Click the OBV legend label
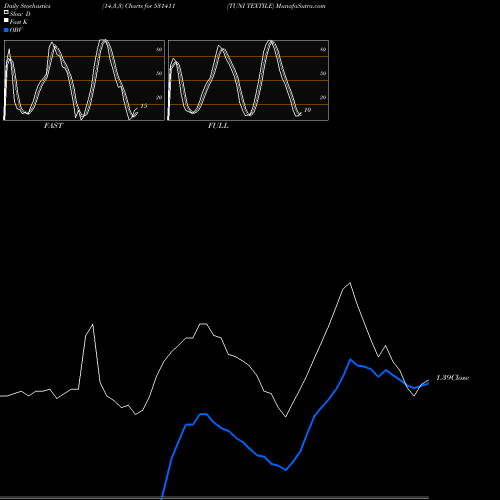 (x=16, y=30)
